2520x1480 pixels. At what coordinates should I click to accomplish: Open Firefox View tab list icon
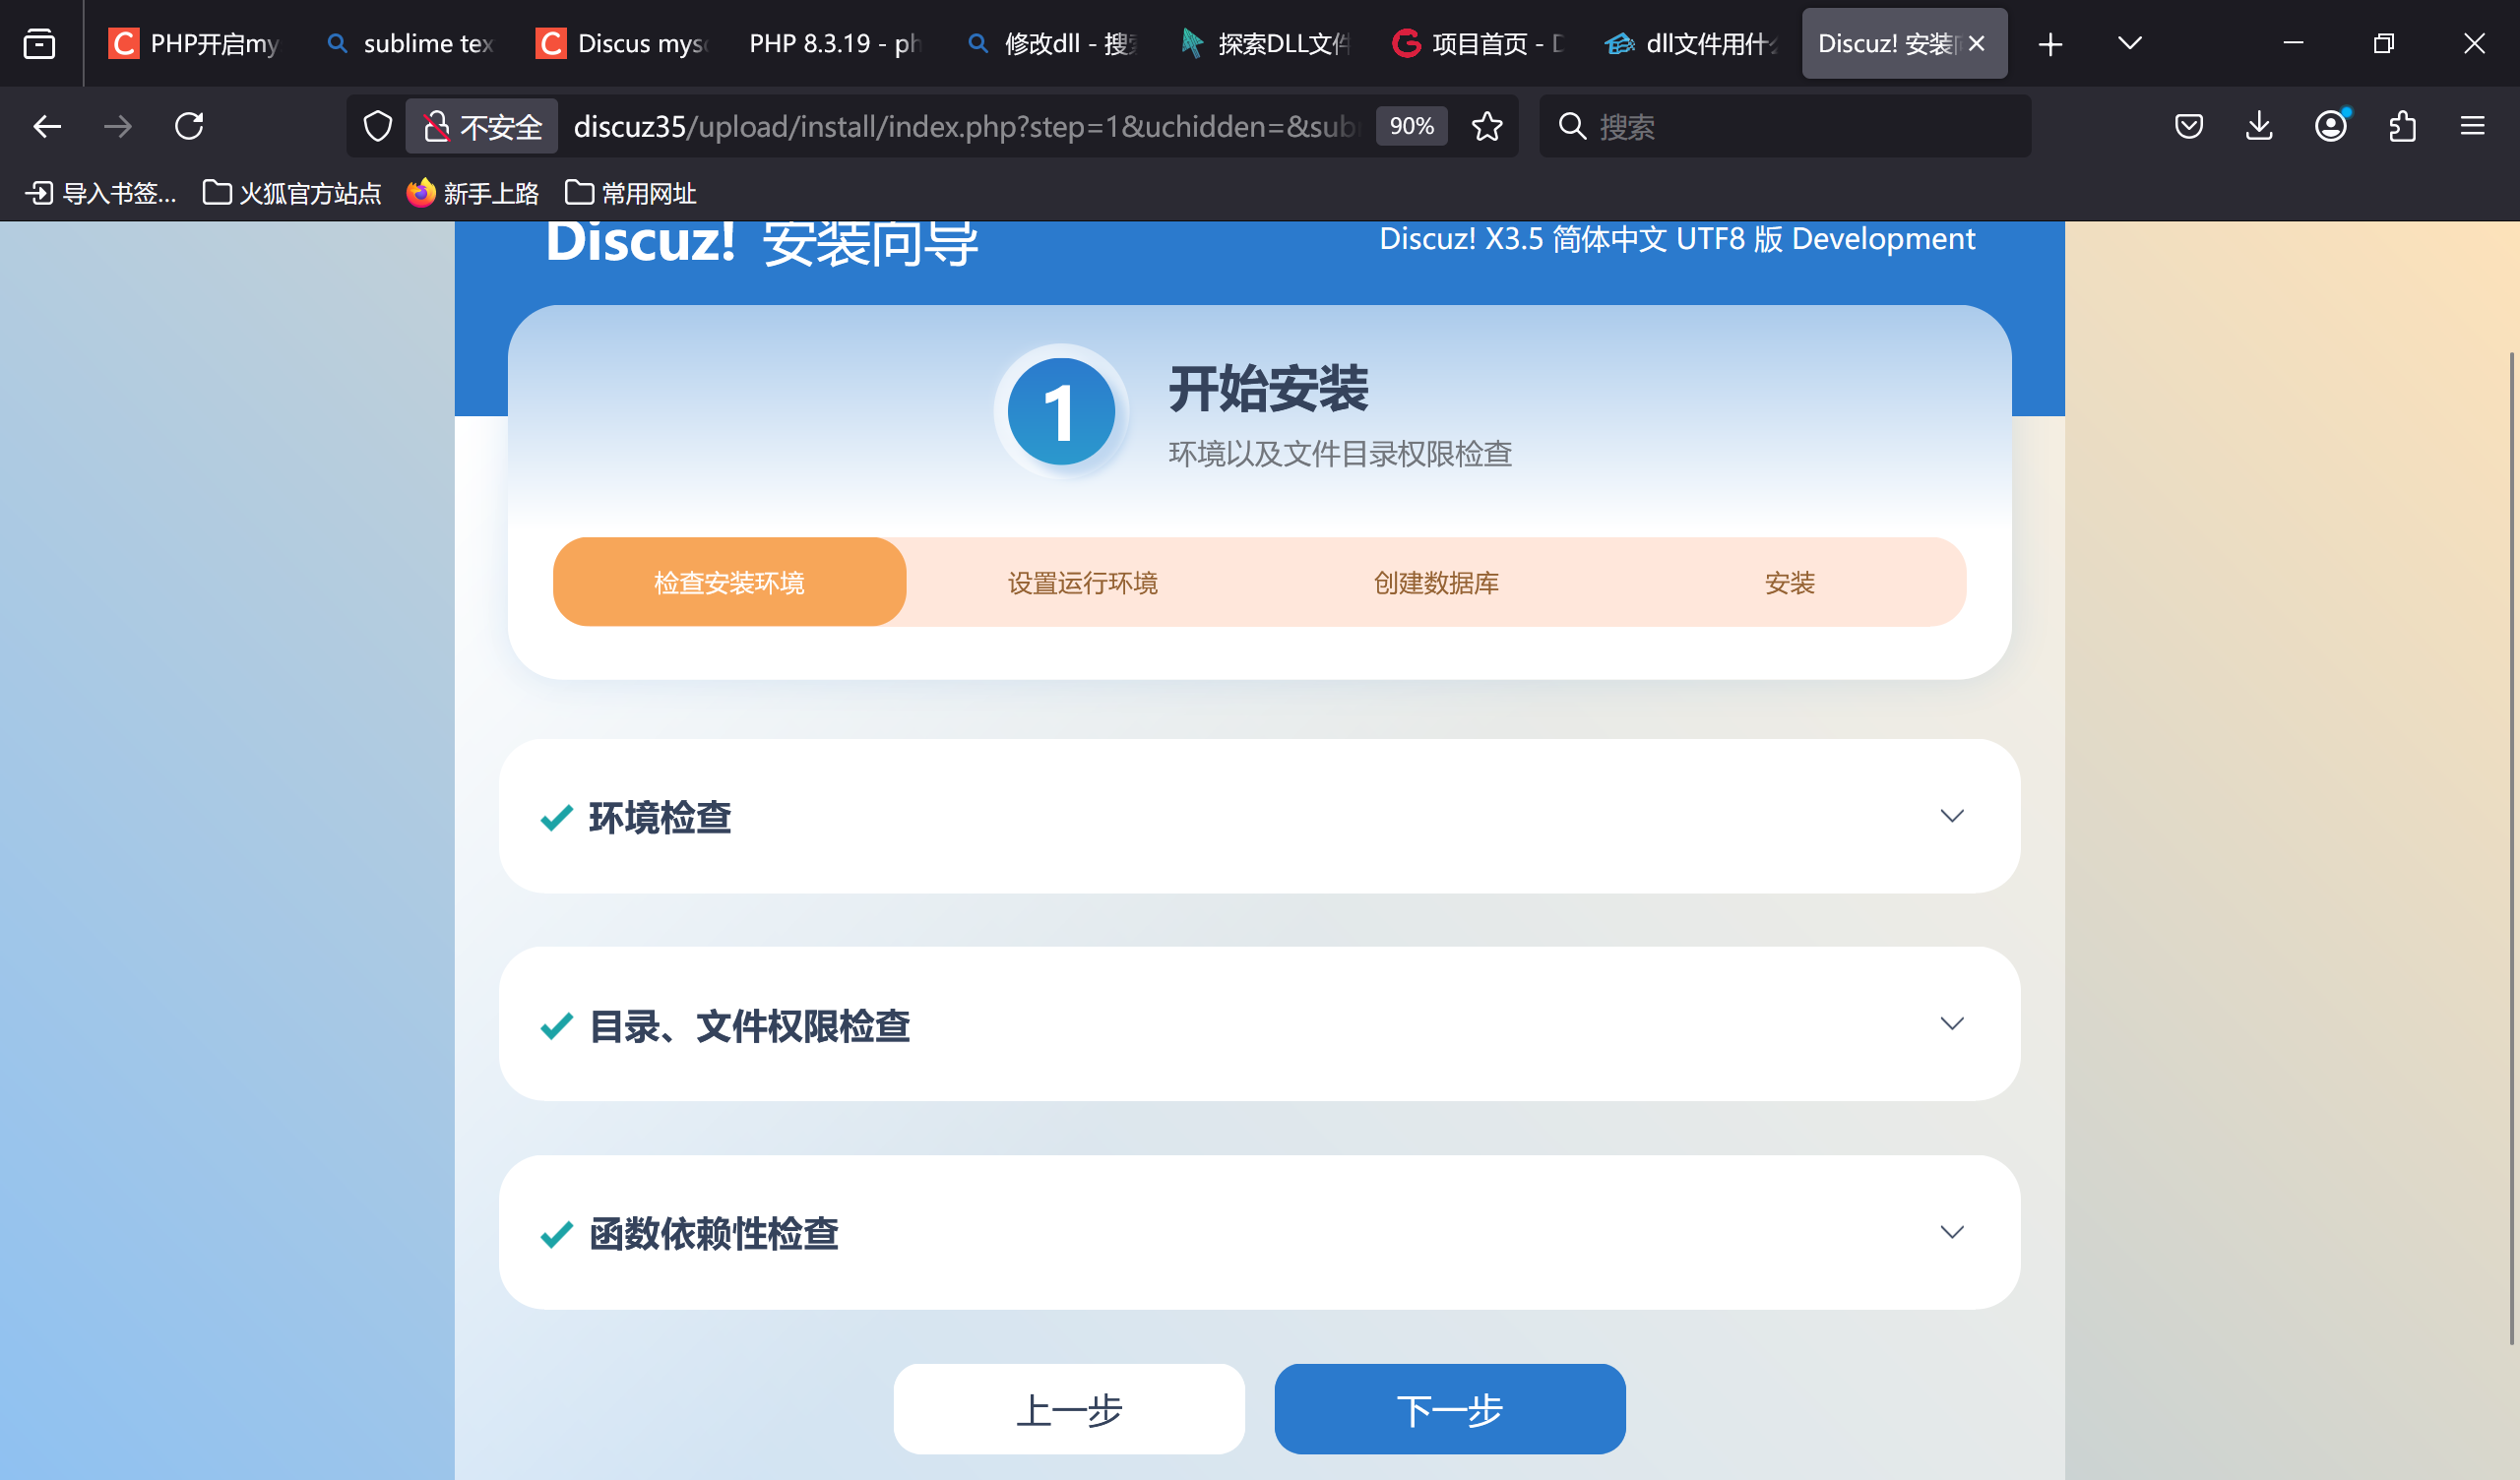39,43
